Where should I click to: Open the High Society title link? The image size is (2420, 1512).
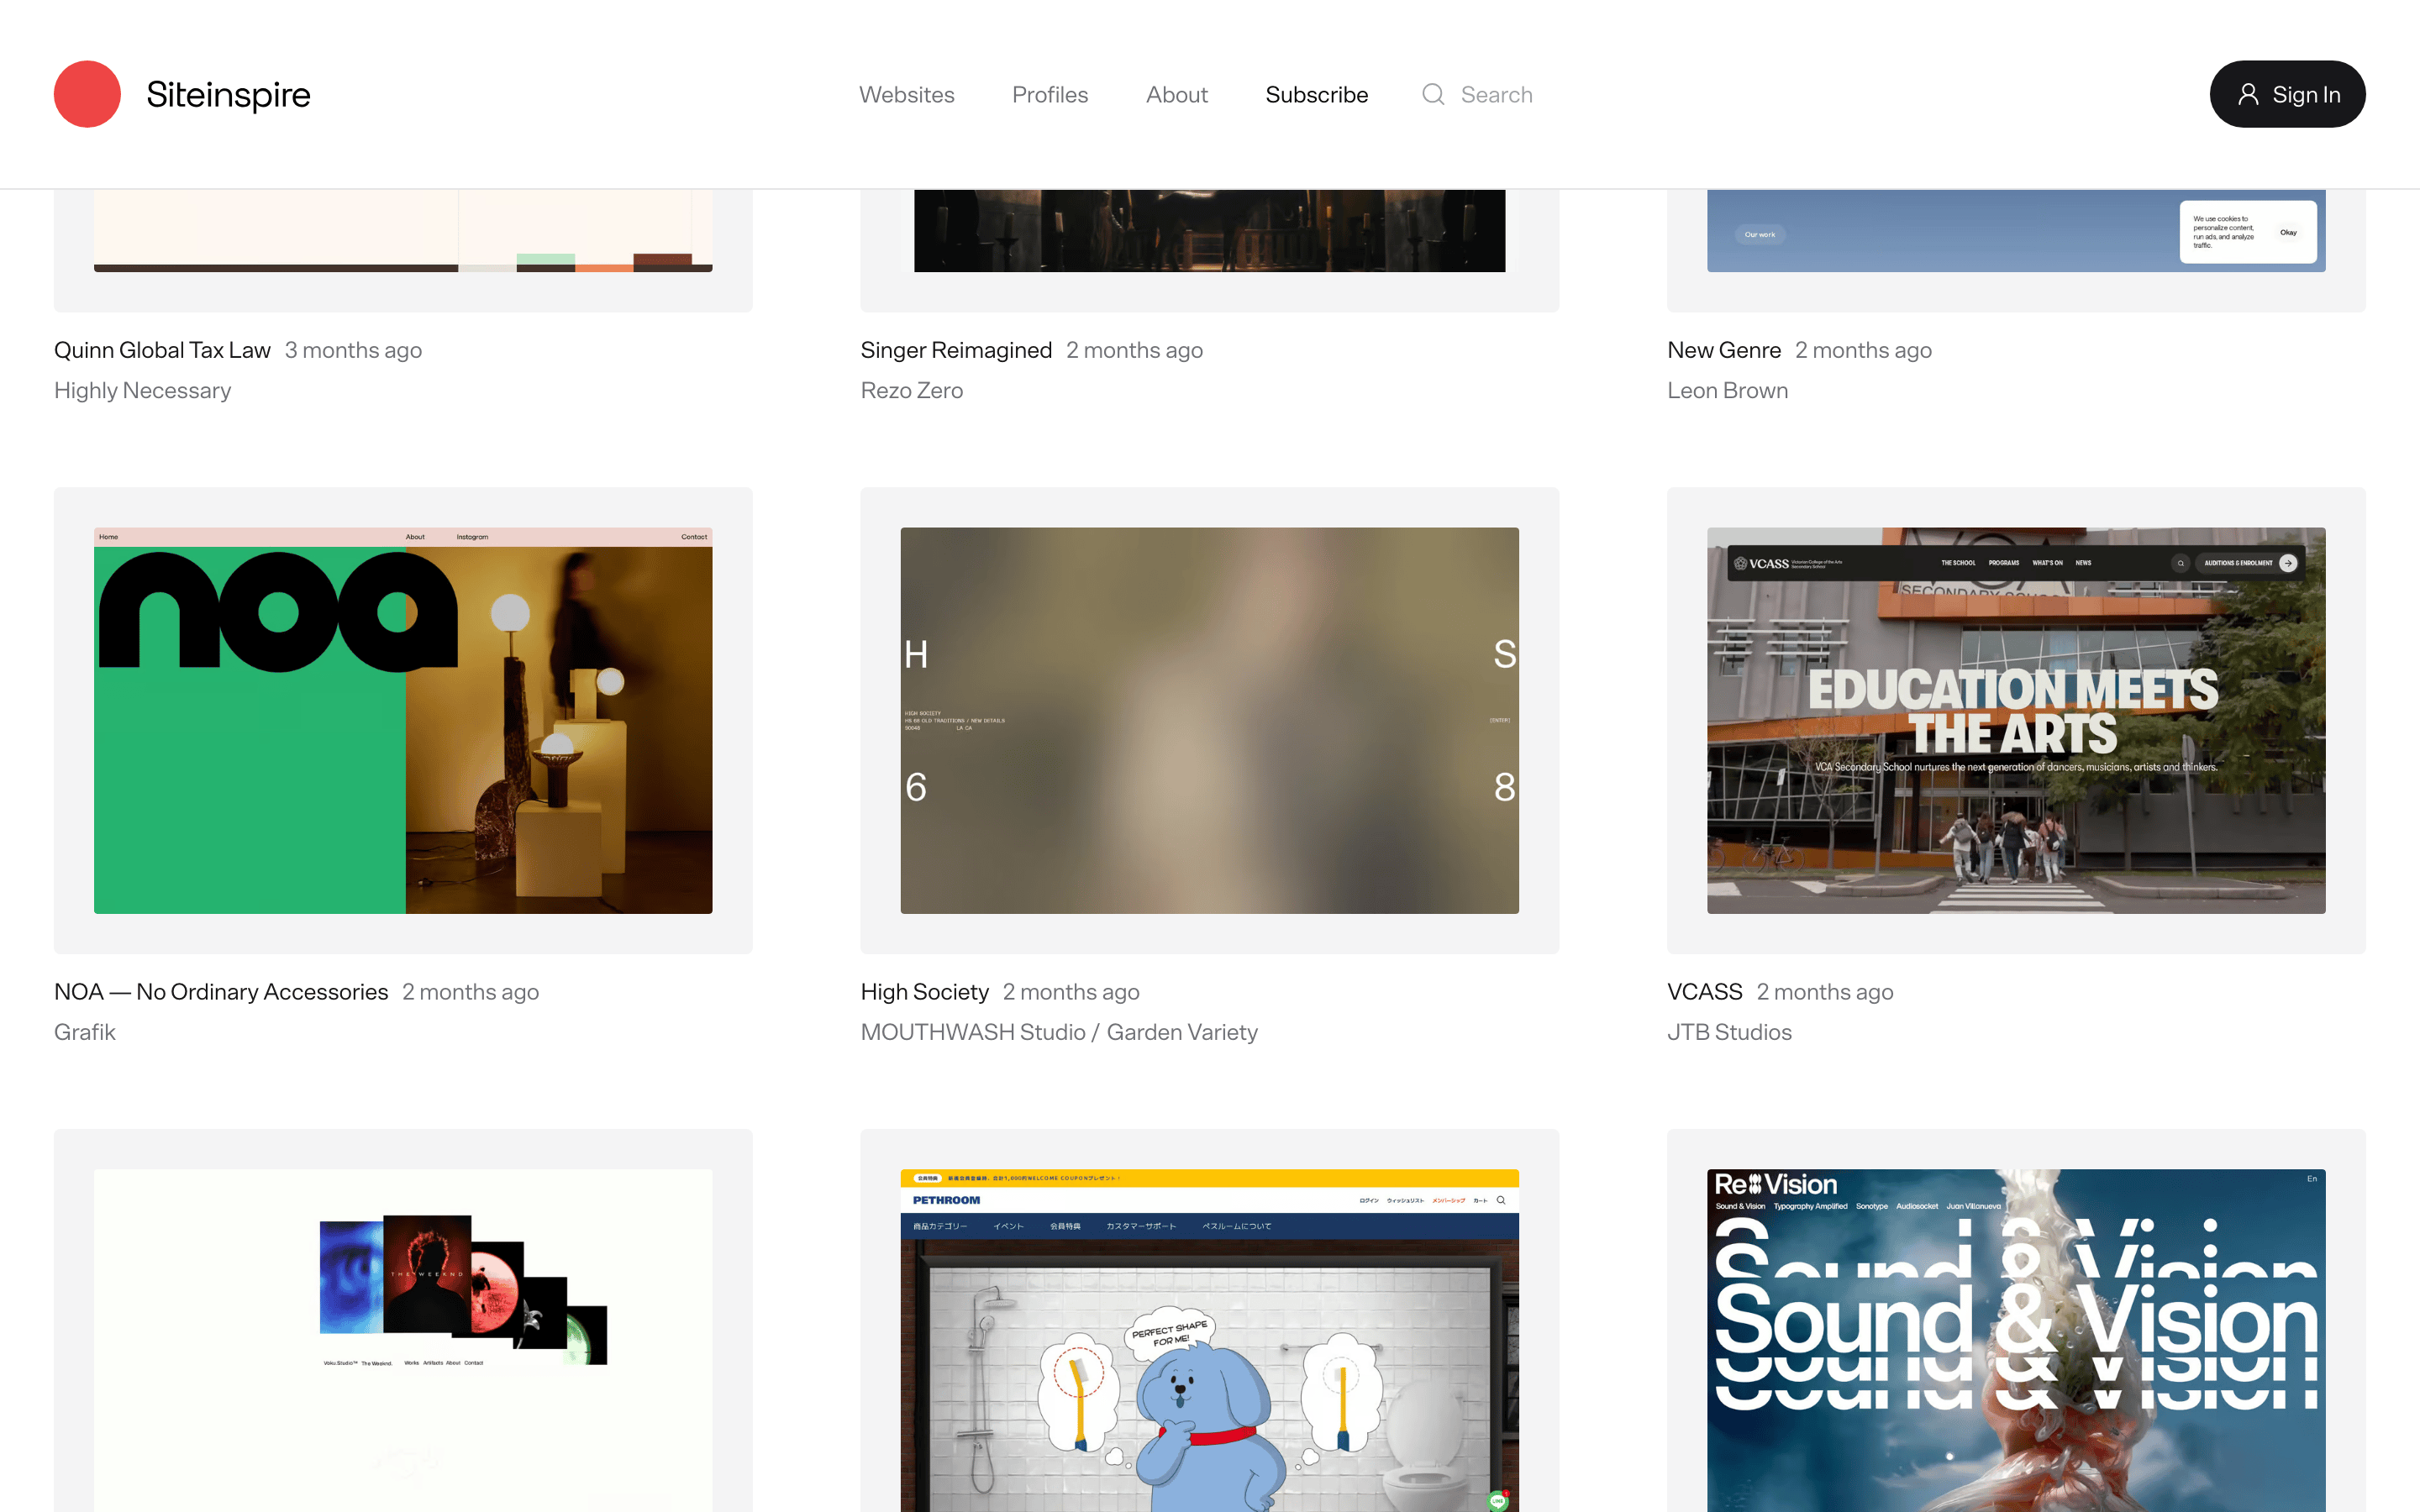point(925,992)
